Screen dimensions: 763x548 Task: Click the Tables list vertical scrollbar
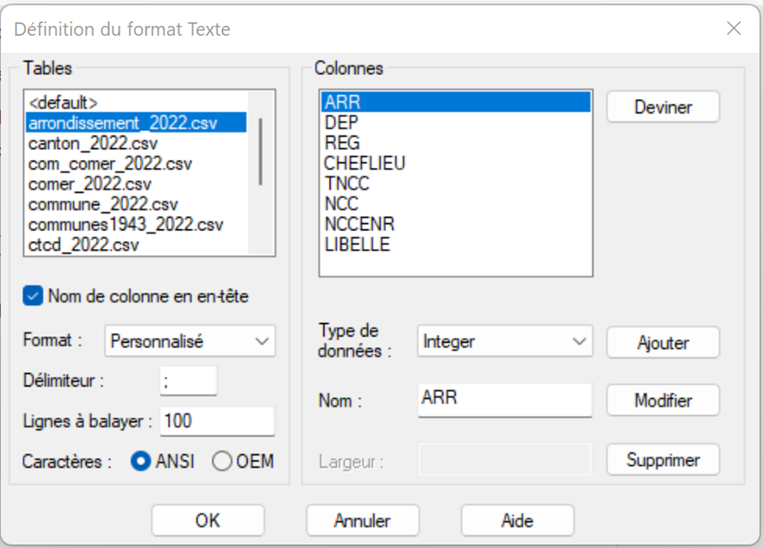coord(261,150)
